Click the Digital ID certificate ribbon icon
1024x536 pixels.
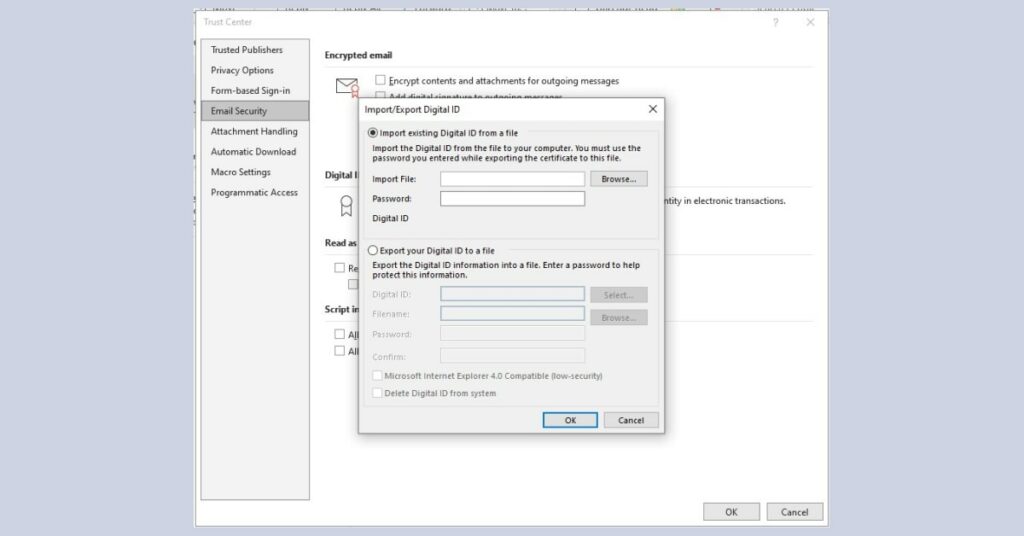point(346,206)
